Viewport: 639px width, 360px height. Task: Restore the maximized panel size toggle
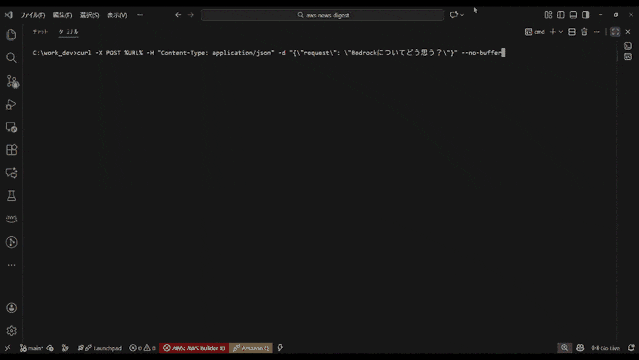[615, 32]
